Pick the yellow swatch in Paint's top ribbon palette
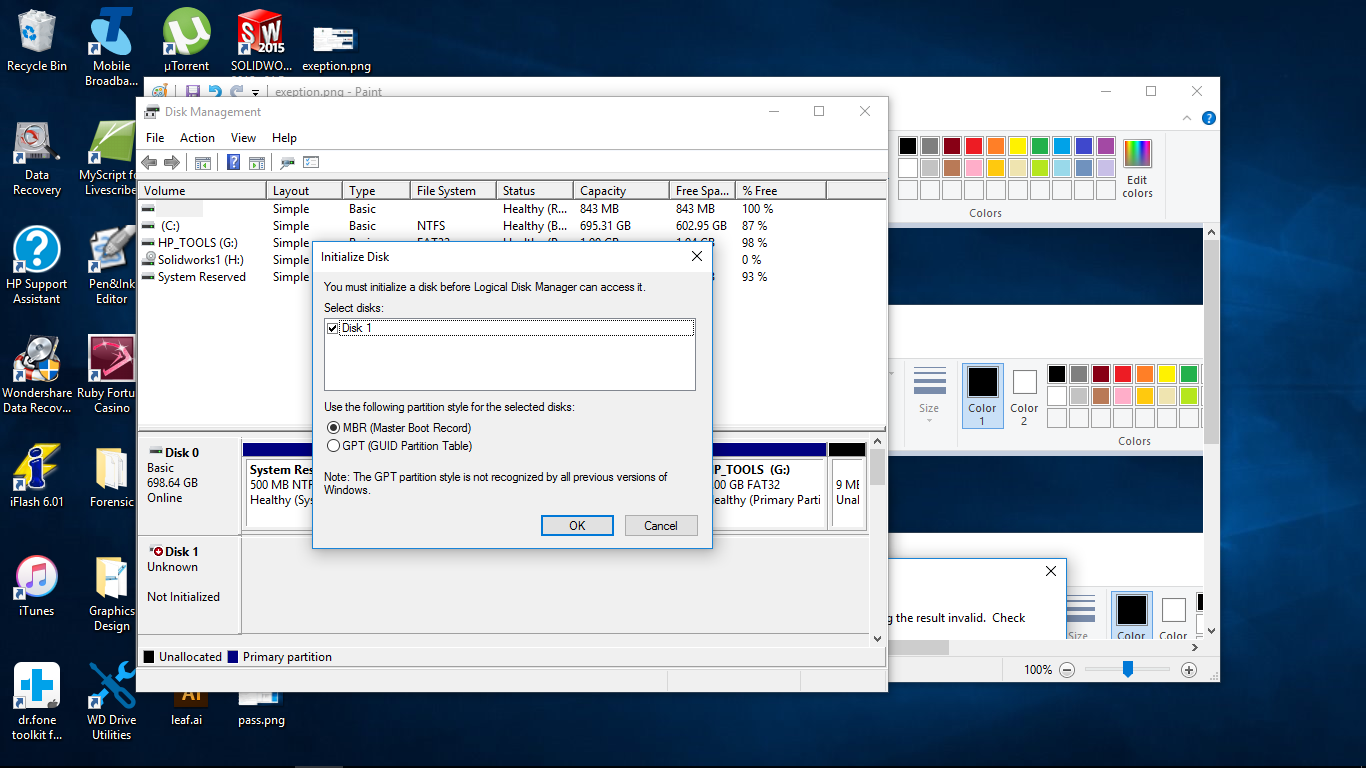 tap(1017, 146)
